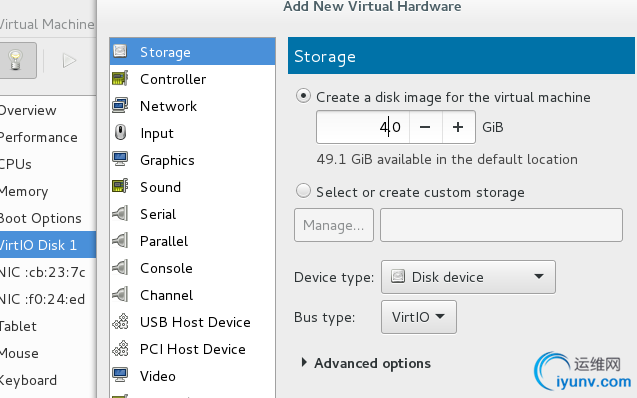This screenshot has height=398, width=637.
Task: Select the Input mouse icon
Action: [x=120, y=132]
